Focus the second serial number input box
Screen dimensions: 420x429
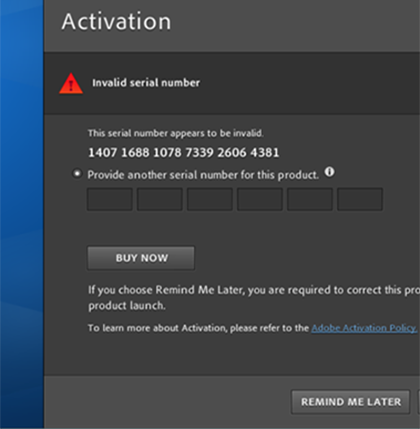[160, 199]
